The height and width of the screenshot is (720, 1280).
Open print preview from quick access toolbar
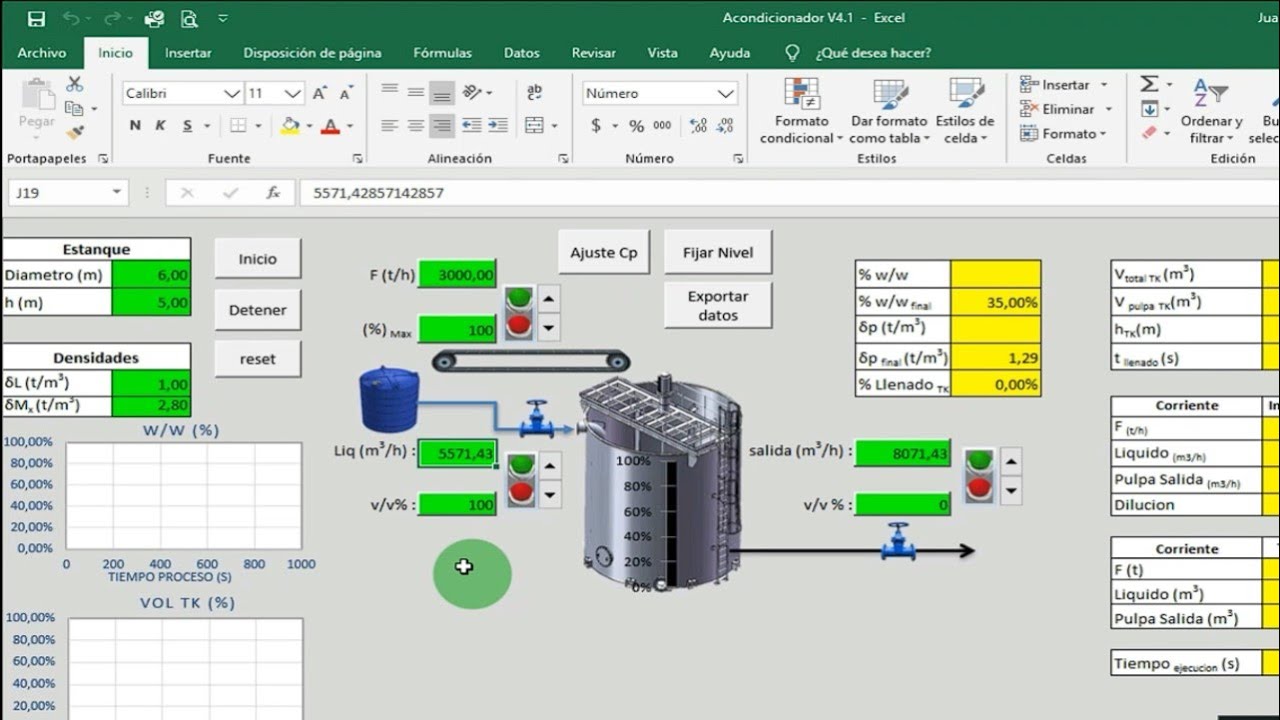tap(189, 18)
